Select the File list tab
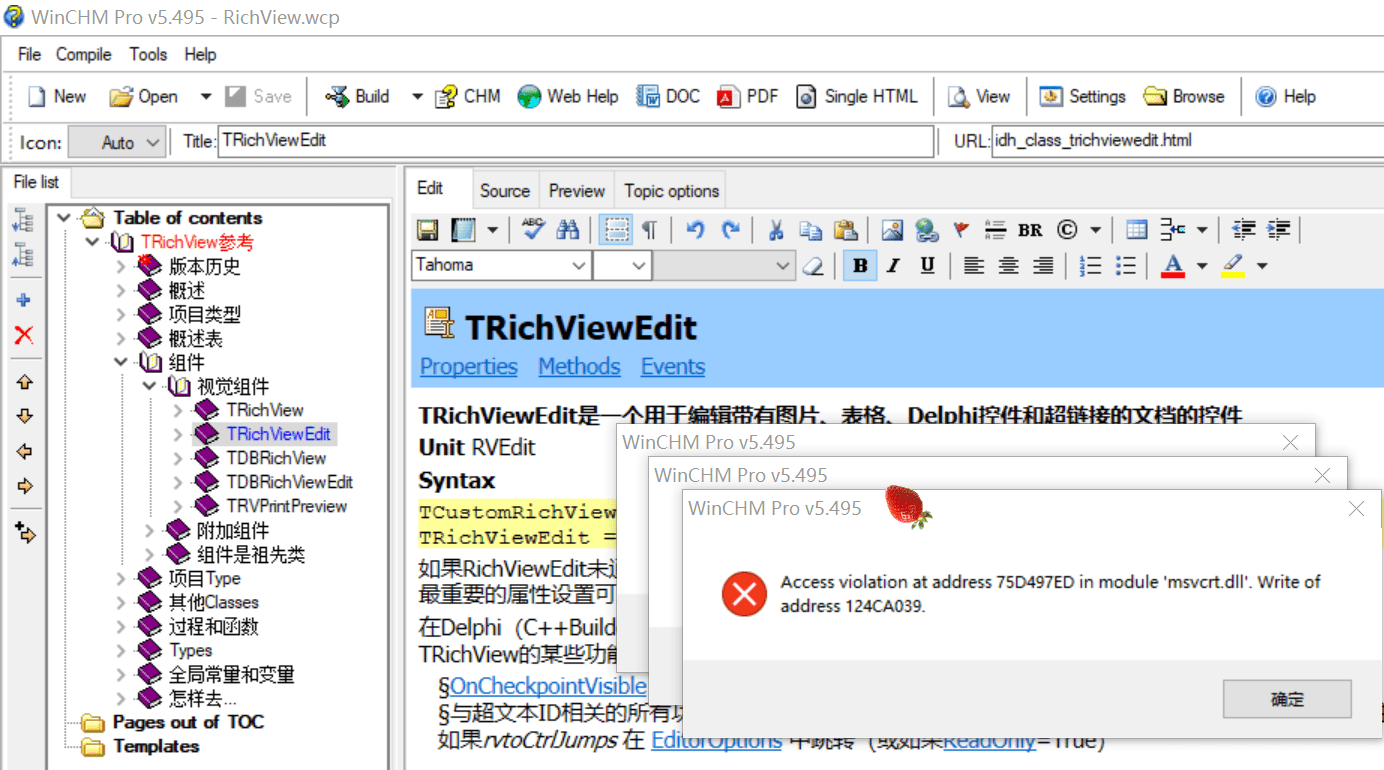1384x770 pixels. pos(36,182)
